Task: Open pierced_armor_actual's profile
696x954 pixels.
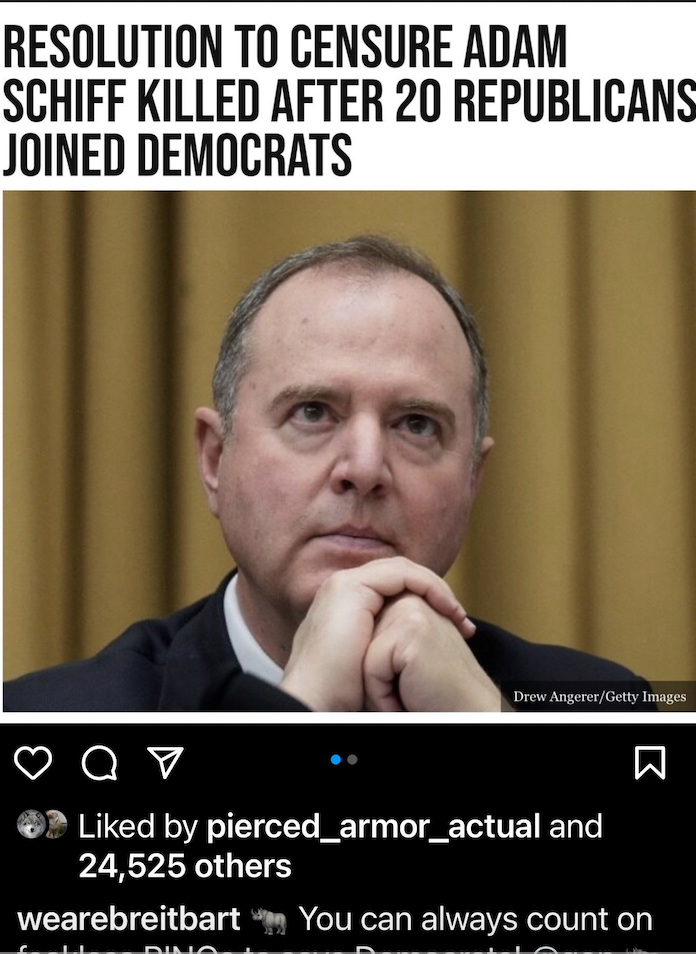Action: click(x=373, y=827)
